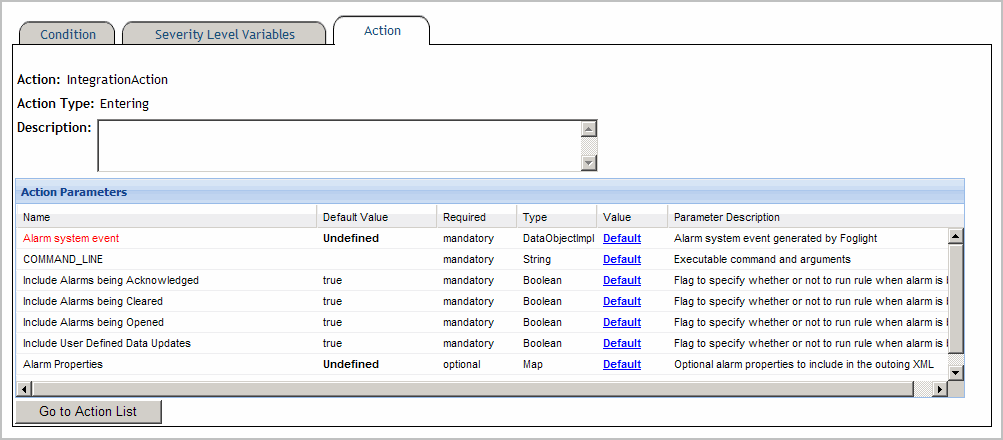Viewport: 1003px width, 440px height.
Task: Click the Parameter Description column header
Action: 726,217
